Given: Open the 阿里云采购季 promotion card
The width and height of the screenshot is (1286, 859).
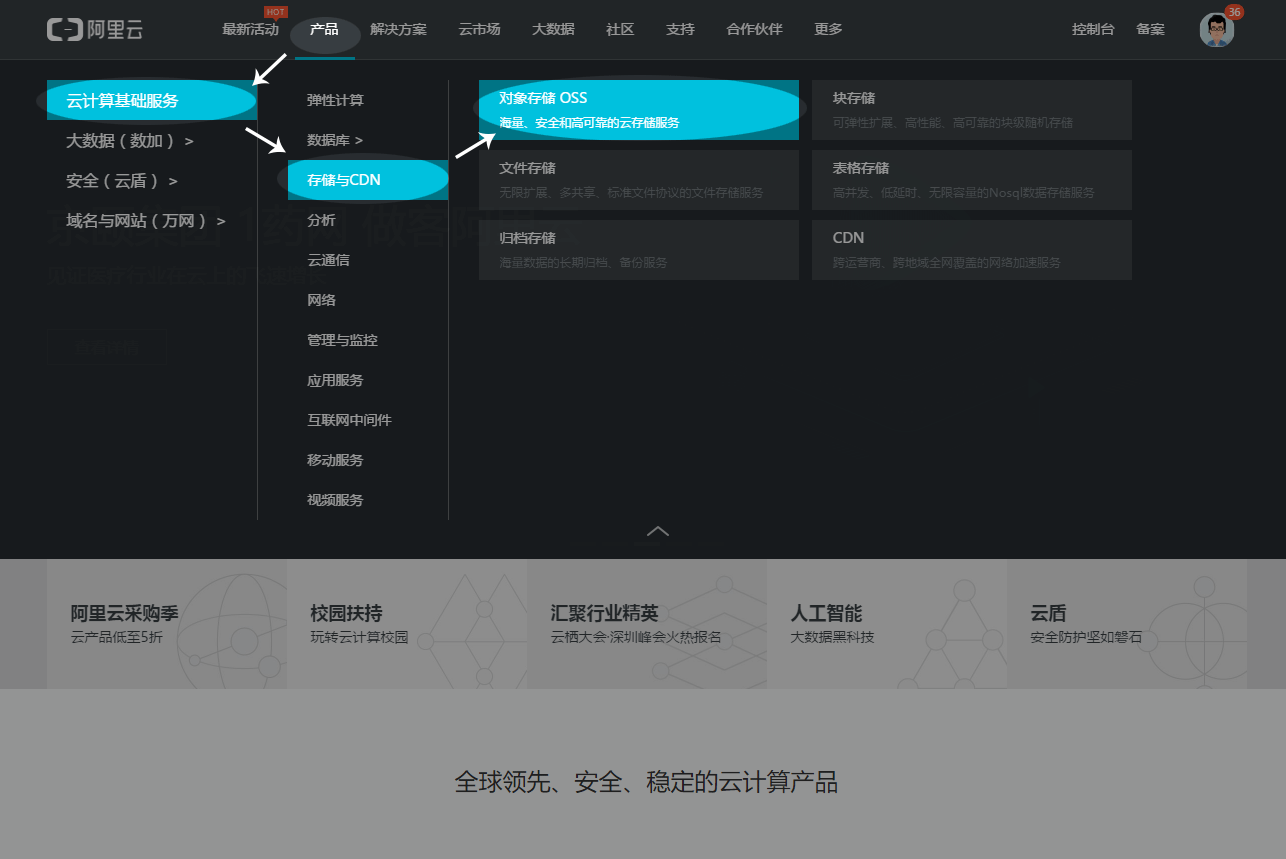Looking at the screenshot, I should (x=167, y=624).
